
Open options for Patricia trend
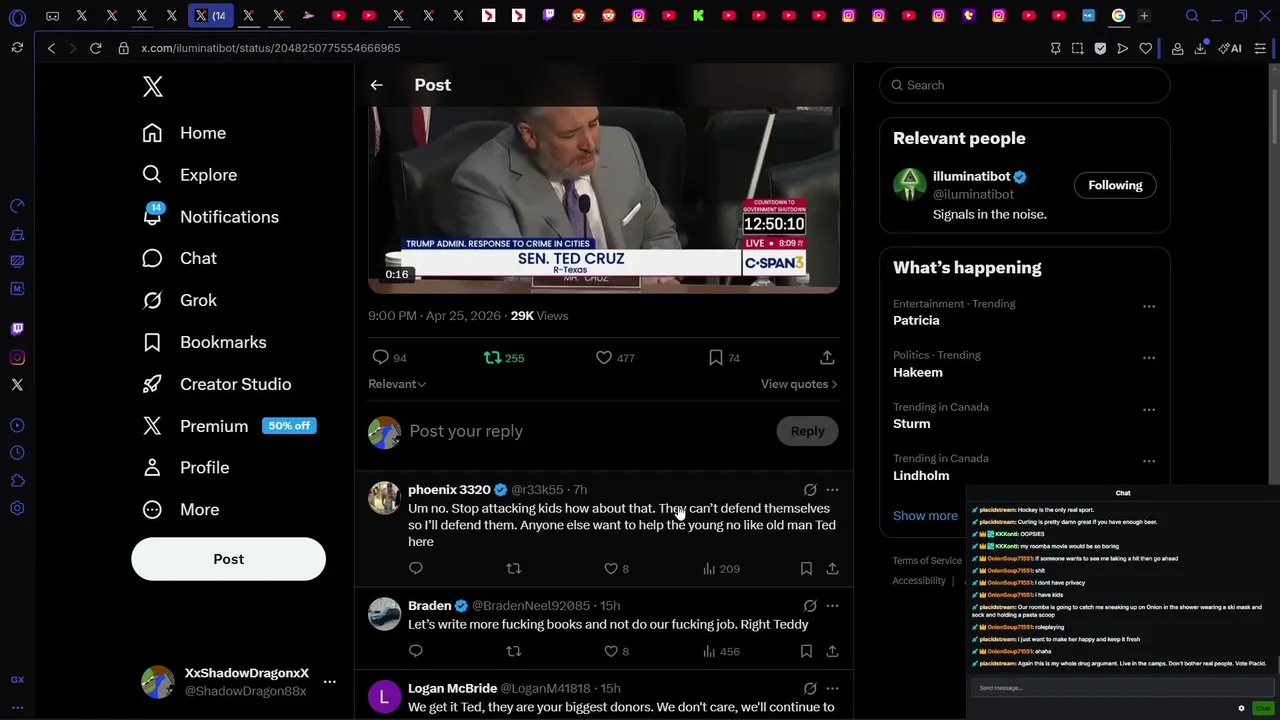click(x=1149, y=306)
